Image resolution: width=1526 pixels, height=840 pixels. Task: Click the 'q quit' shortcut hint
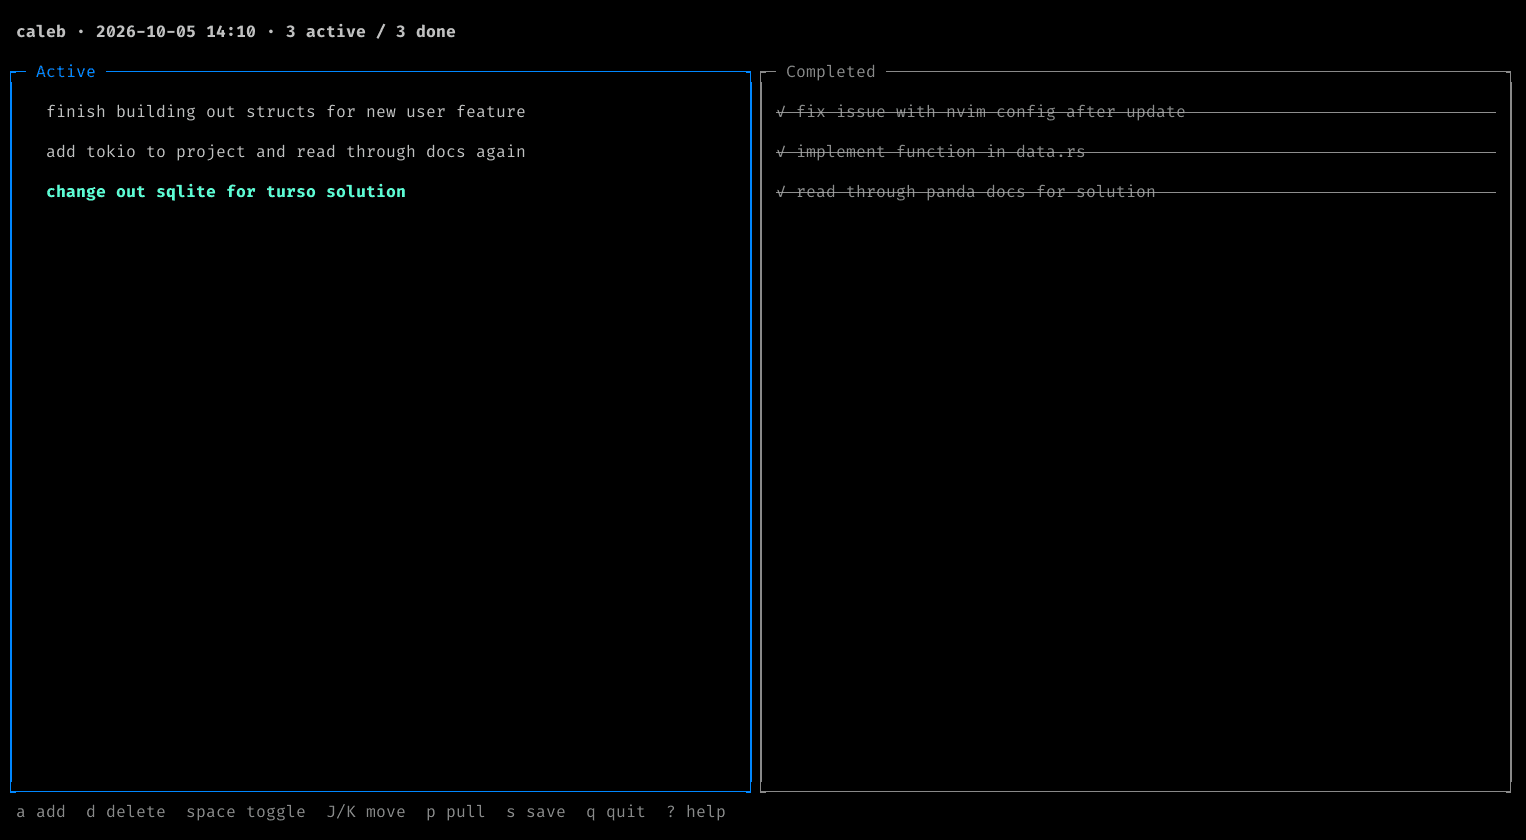pos(616,812)
